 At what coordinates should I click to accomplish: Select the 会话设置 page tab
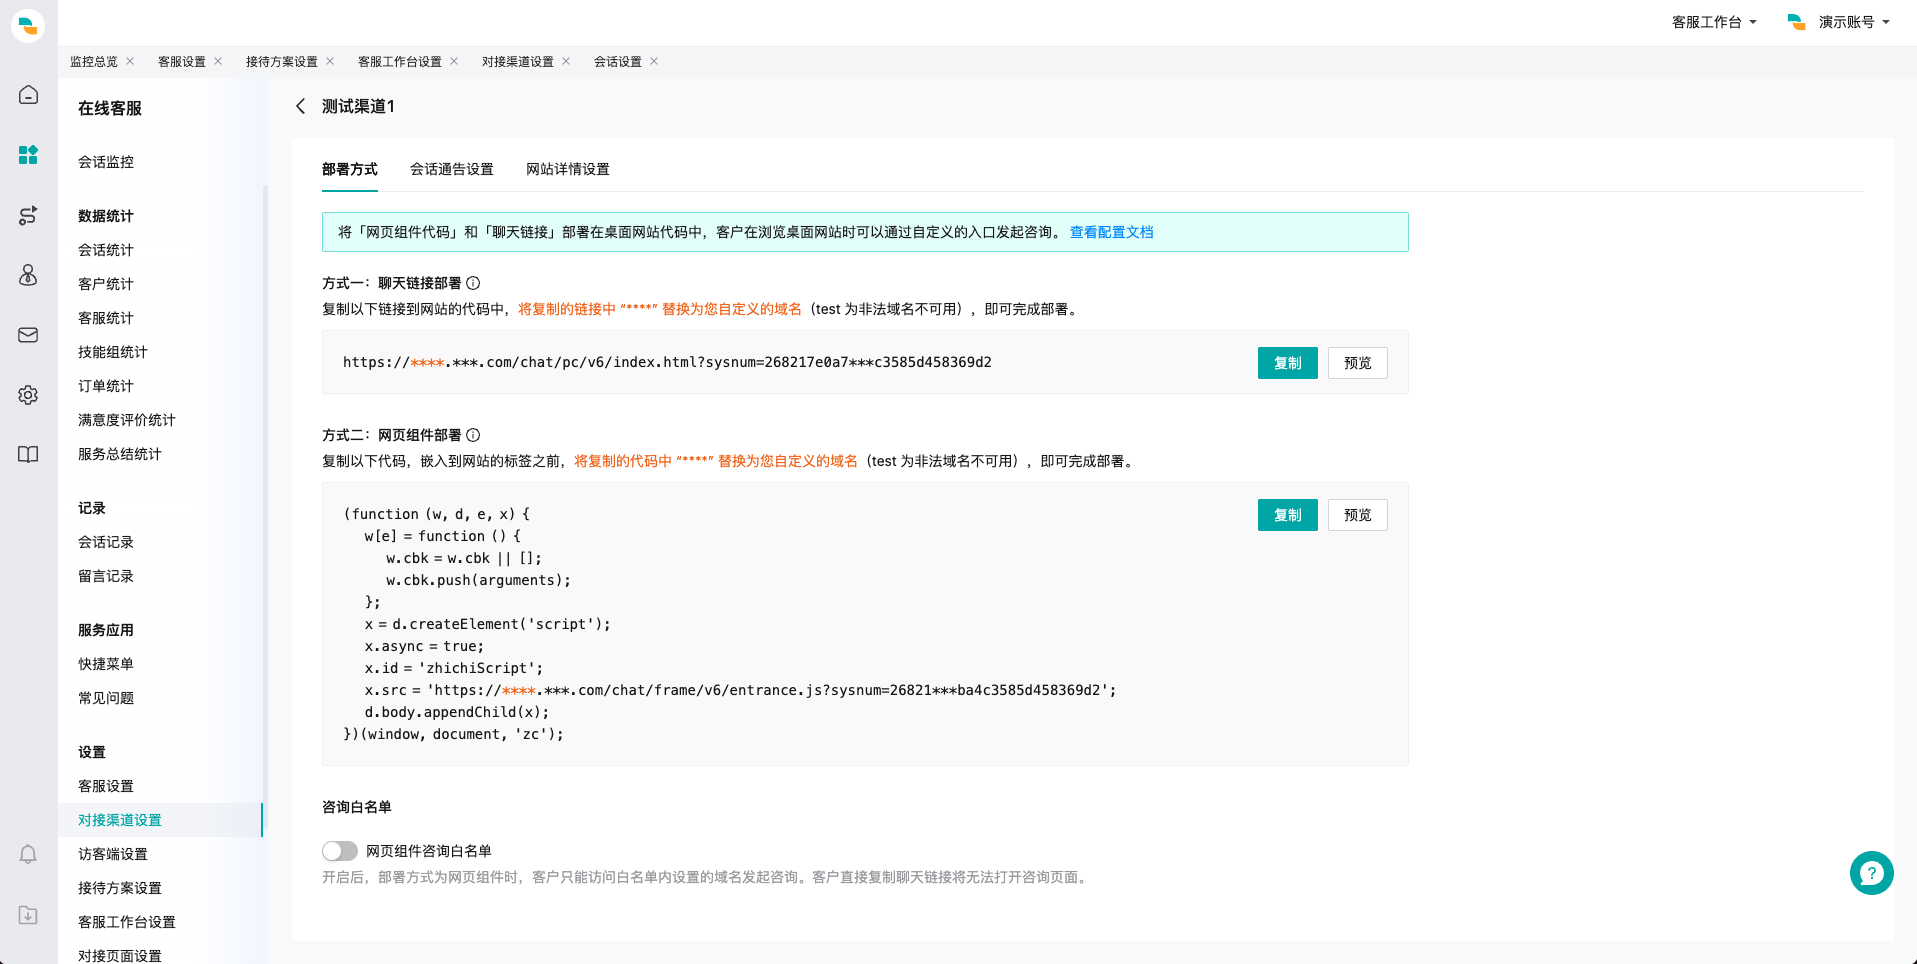click(618, 61)
